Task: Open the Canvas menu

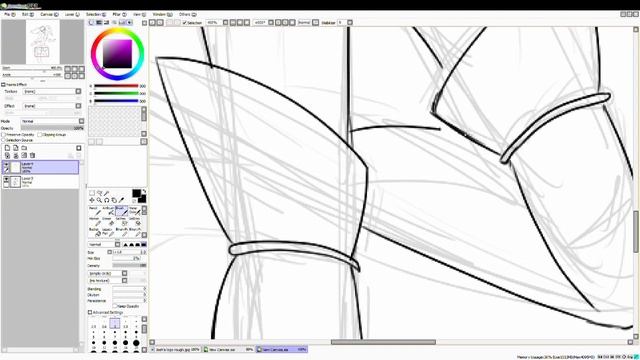Action: tap(49, 14)
